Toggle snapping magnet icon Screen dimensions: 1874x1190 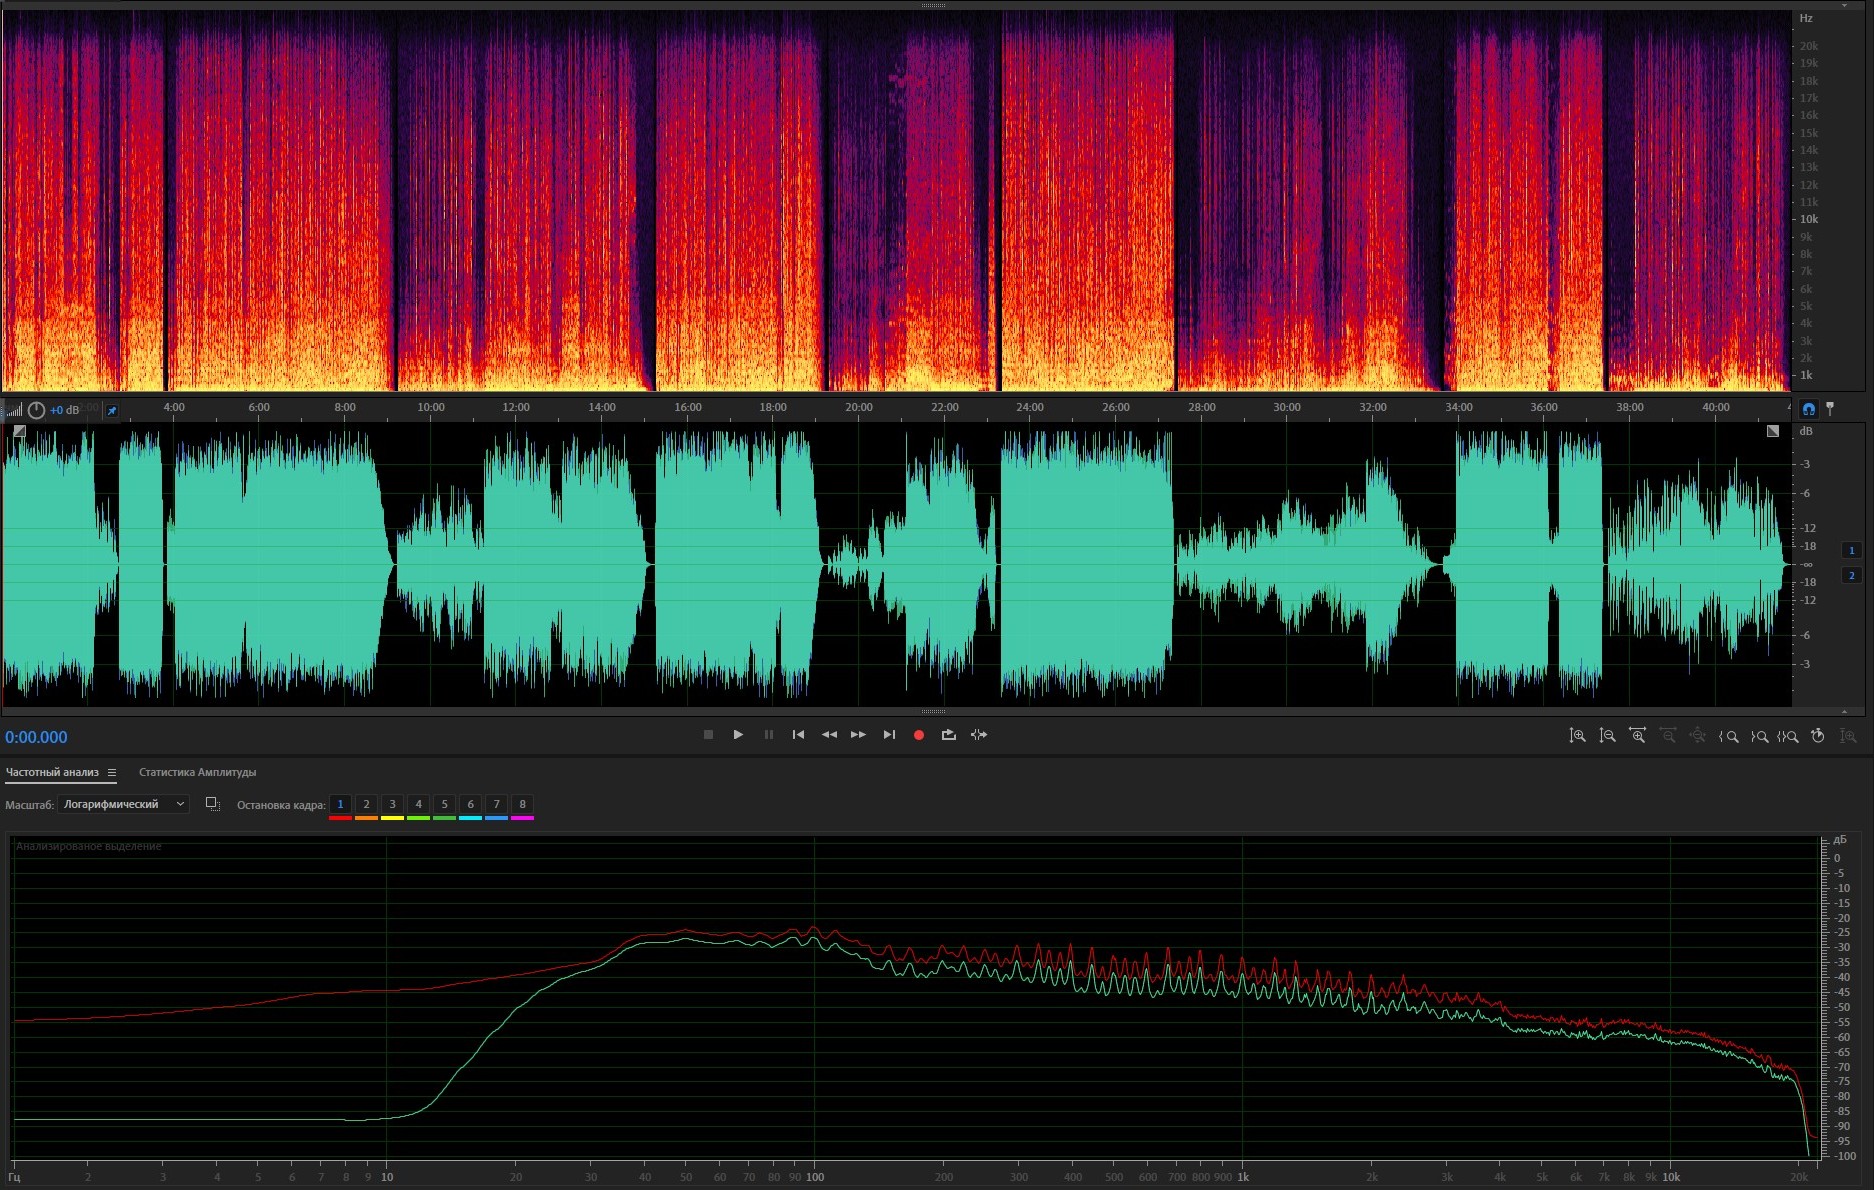1808,409
